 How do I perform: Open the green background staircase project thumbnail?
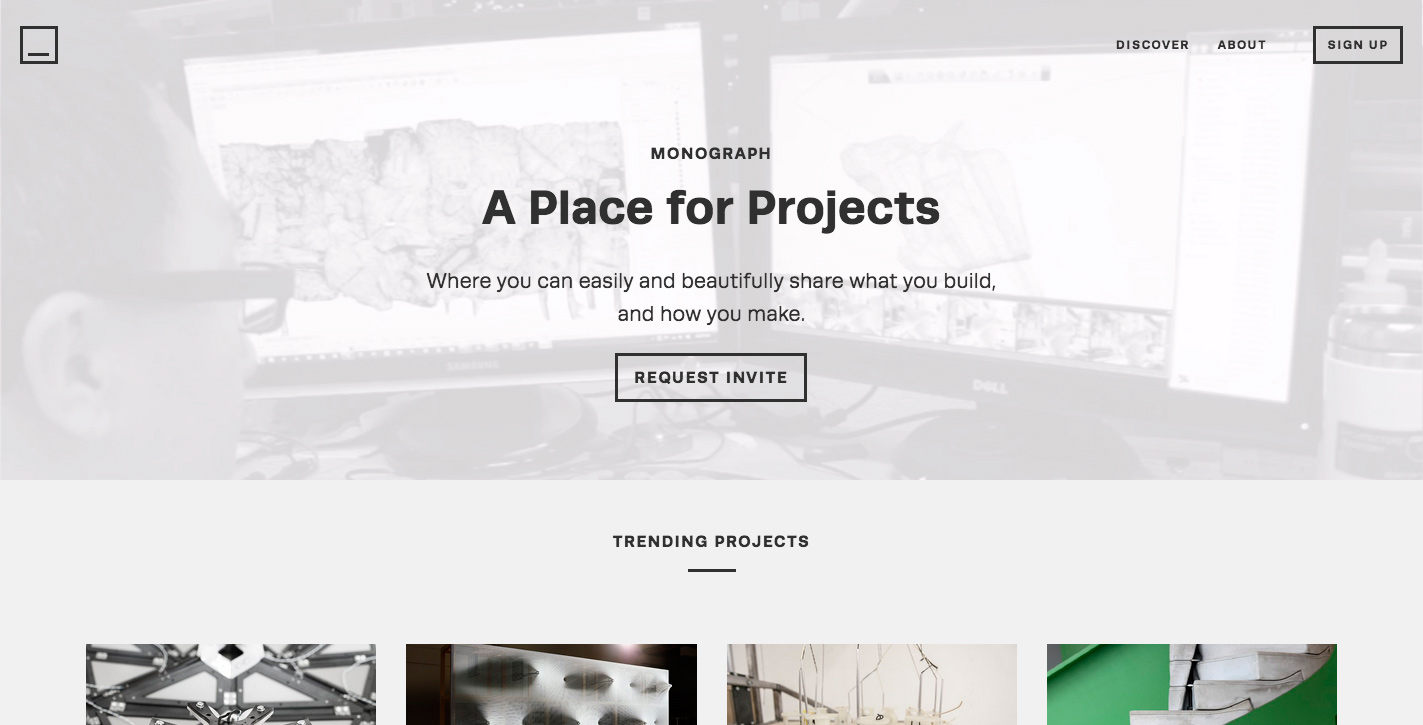[x=1192, y=684]
